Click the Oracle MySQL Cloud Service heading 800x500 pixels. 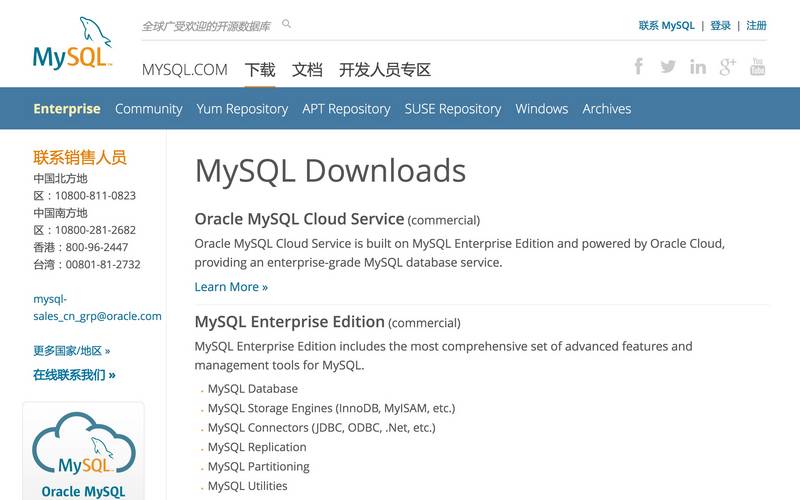click(299, 219)
